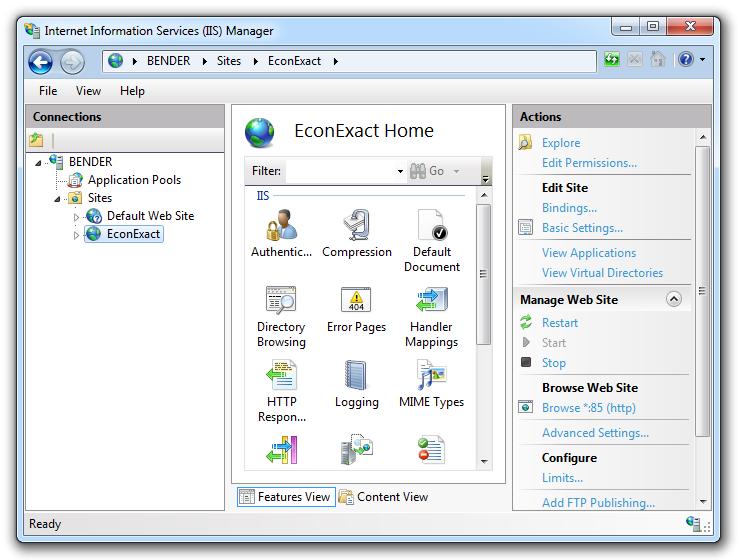Open the Error Pages 404 icon

356,300
